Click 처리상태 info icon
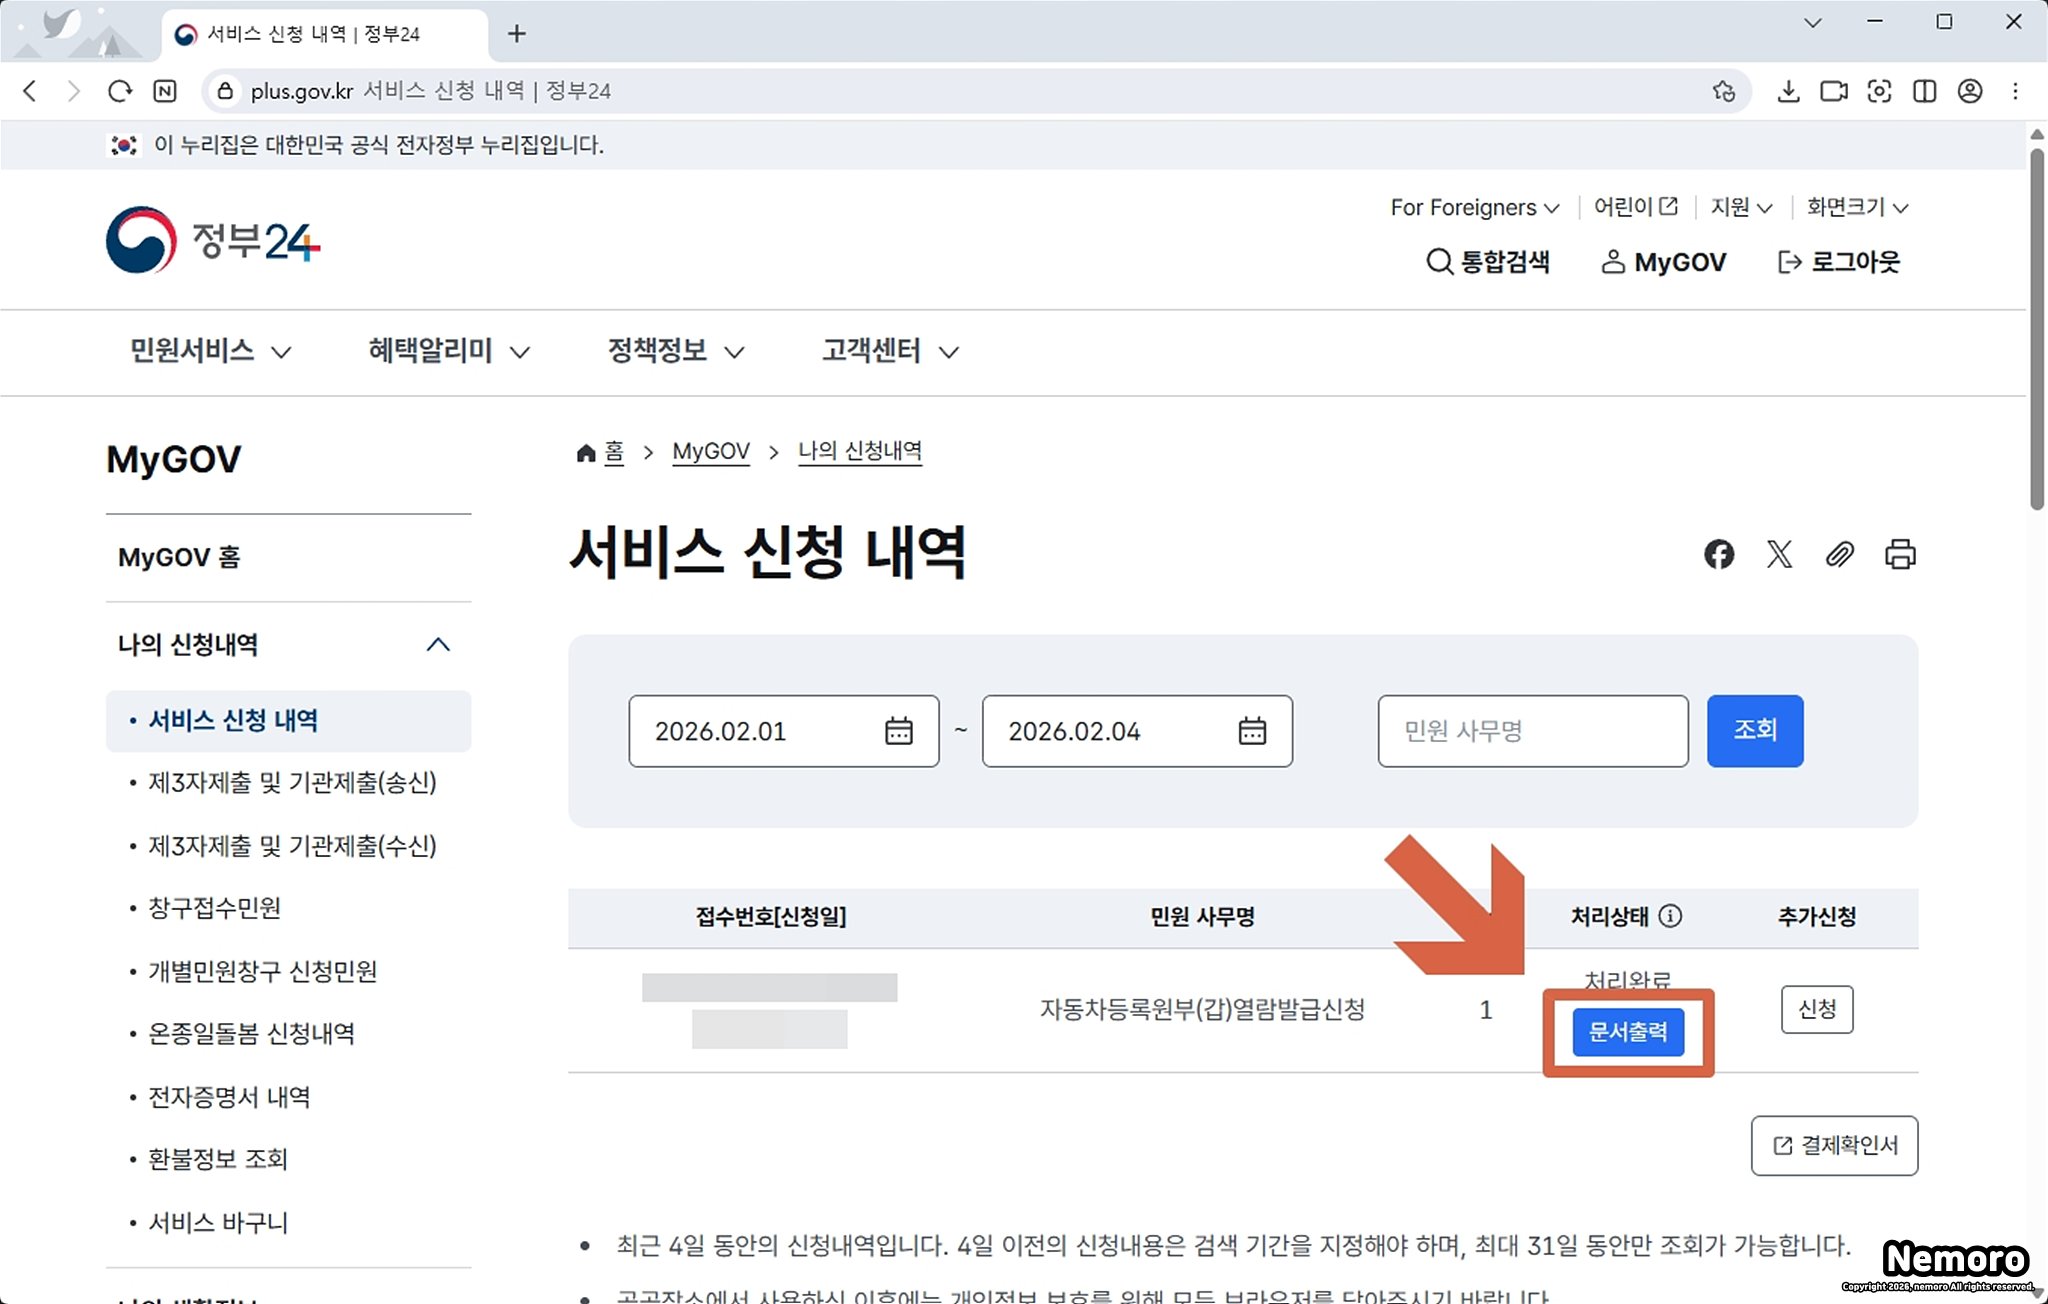 pyautogui.click(x=1670, y=916)
